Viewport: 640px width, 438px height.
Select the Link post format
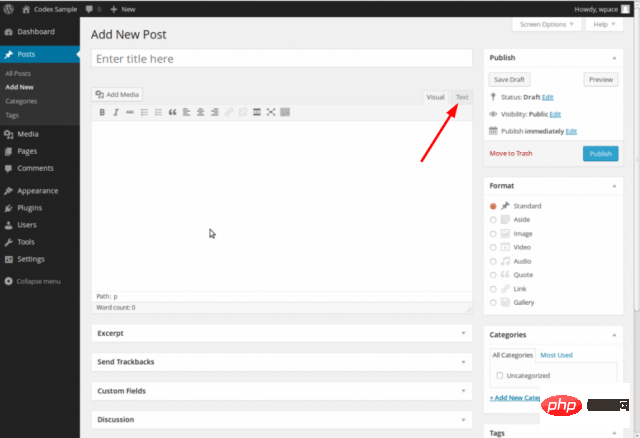pos(493,289)
